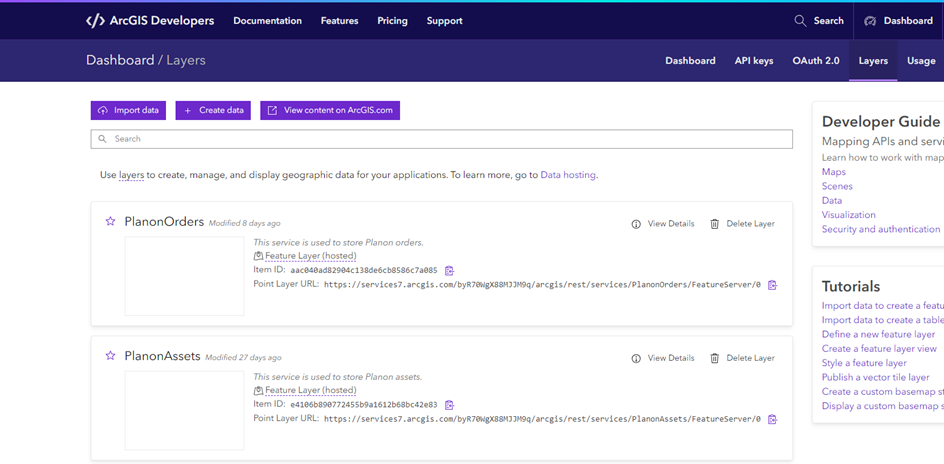The height and width of the screenshot is (464, 944).
Task: Delete the PlanonAssets layer
Action: (750, 358)
